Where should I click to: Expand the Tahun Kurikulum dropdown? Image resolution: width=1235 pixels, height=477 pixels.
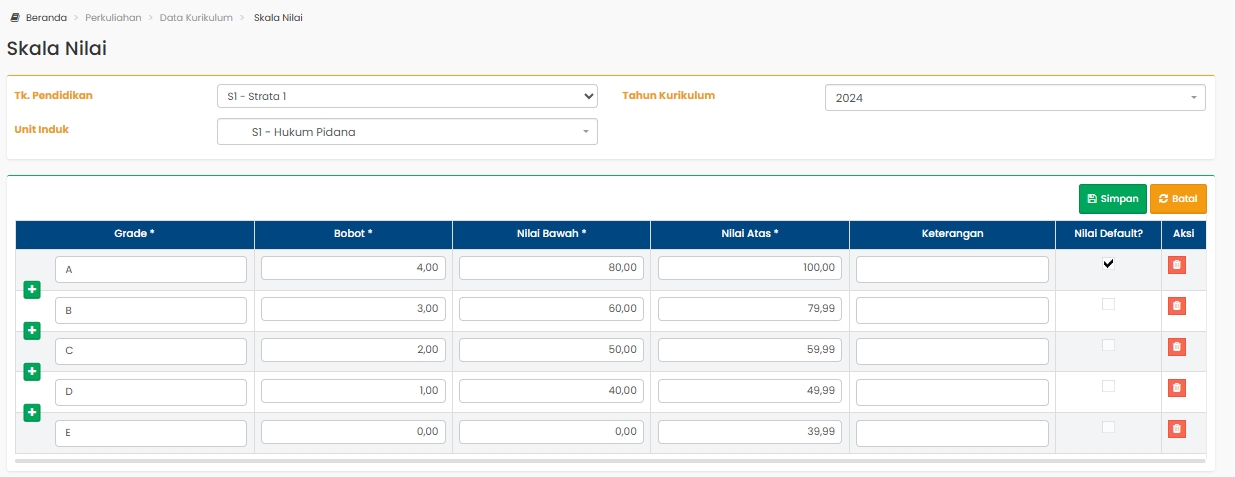[1014, 98]
